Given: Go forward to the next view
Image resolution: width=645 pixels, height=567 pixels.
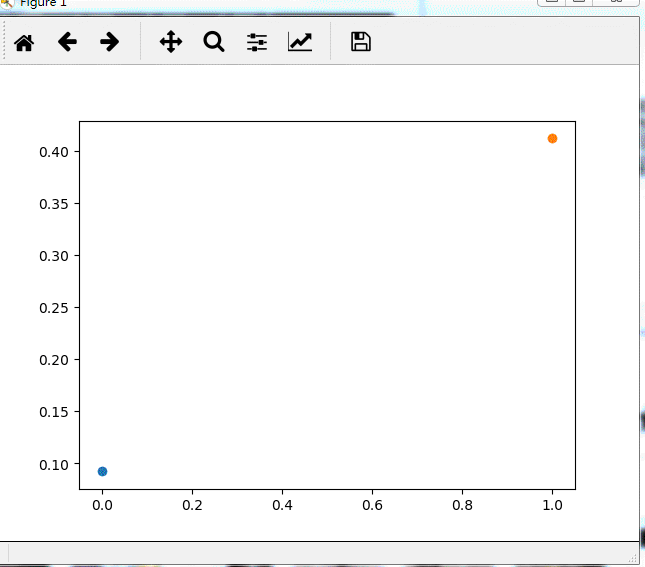Looking at the screenshot, I should (x=110, y=42).
